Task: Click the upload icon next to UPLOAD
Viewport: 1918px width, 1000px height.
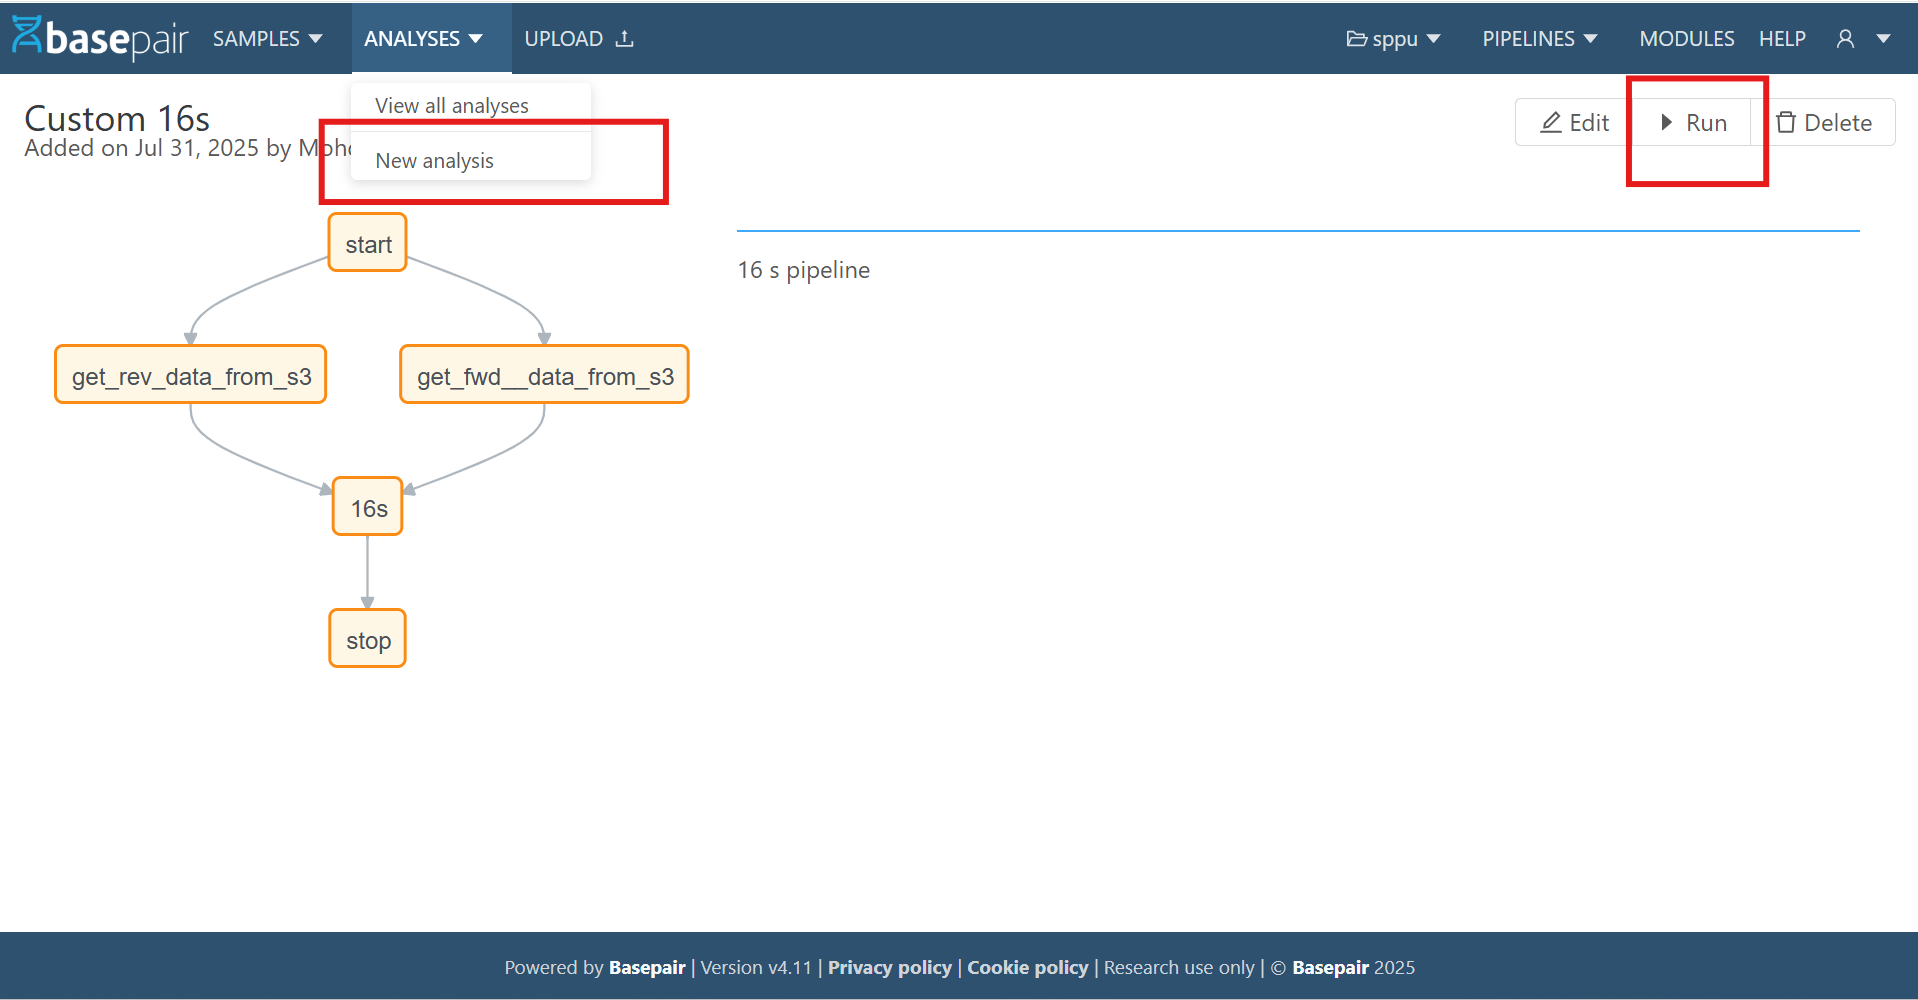Action: [x=625, y=37]
